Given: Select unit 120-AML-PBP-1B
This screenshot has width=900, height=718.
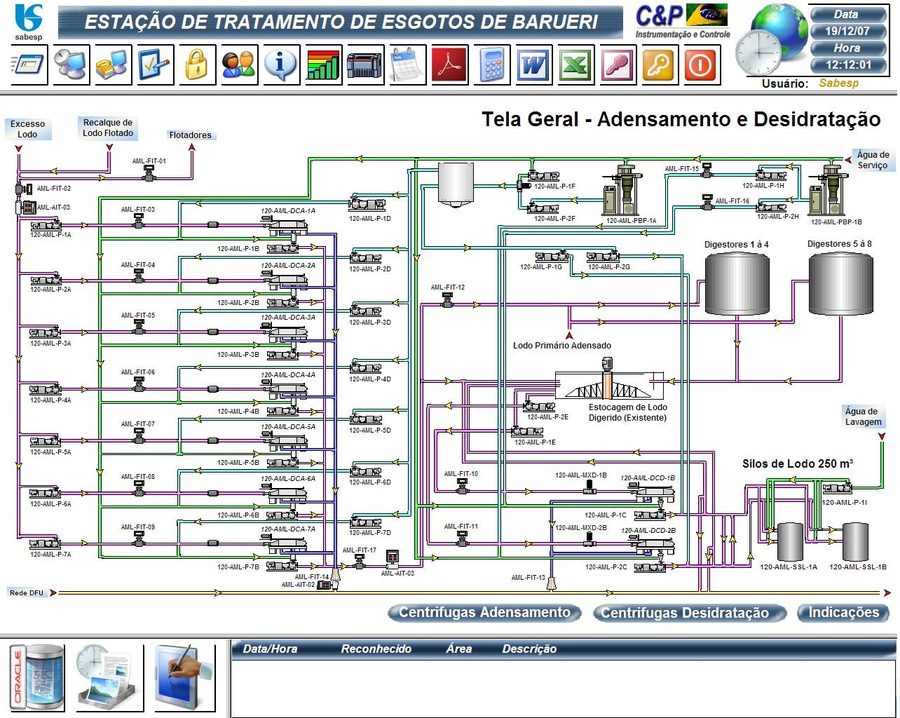Looking at the screenshot, I should 829,190.
